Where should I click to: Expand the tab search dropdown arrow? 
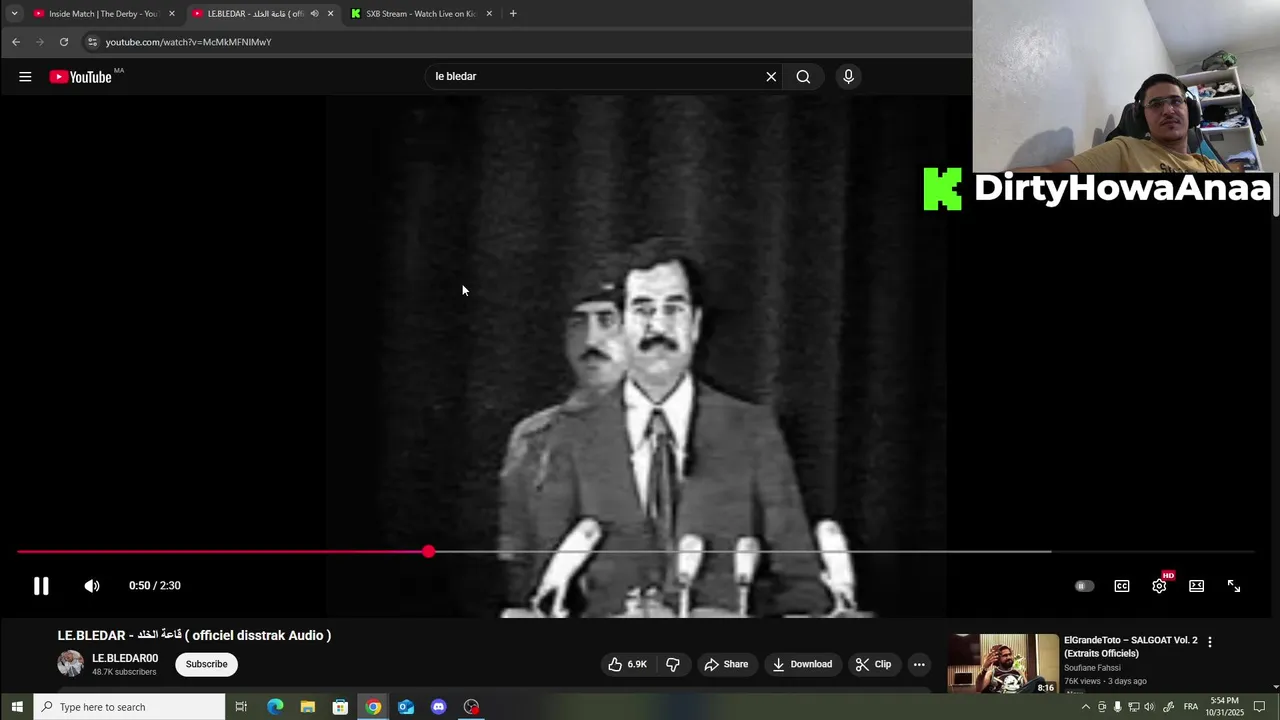(14, 14)
